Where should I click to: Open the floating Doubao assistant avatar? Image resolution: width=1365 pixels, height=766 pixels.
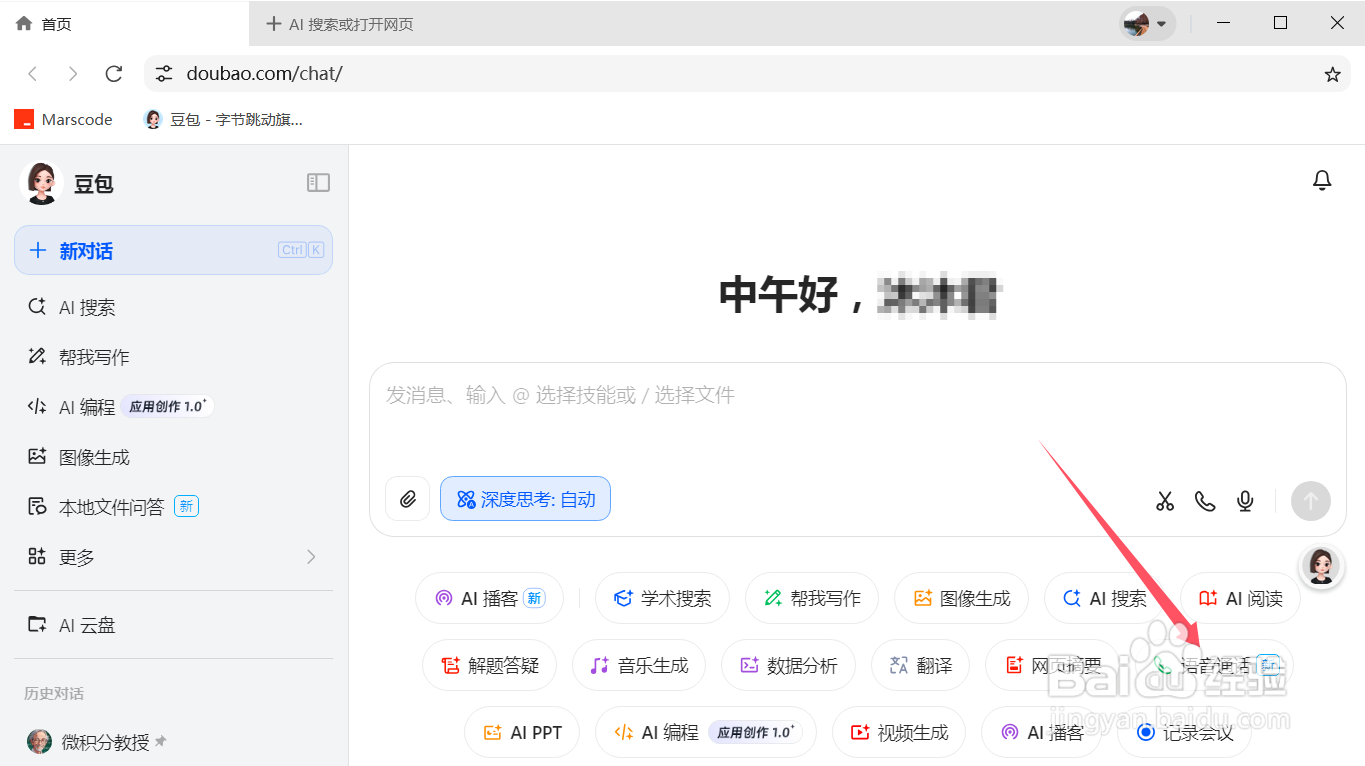tap(1320, 566)
